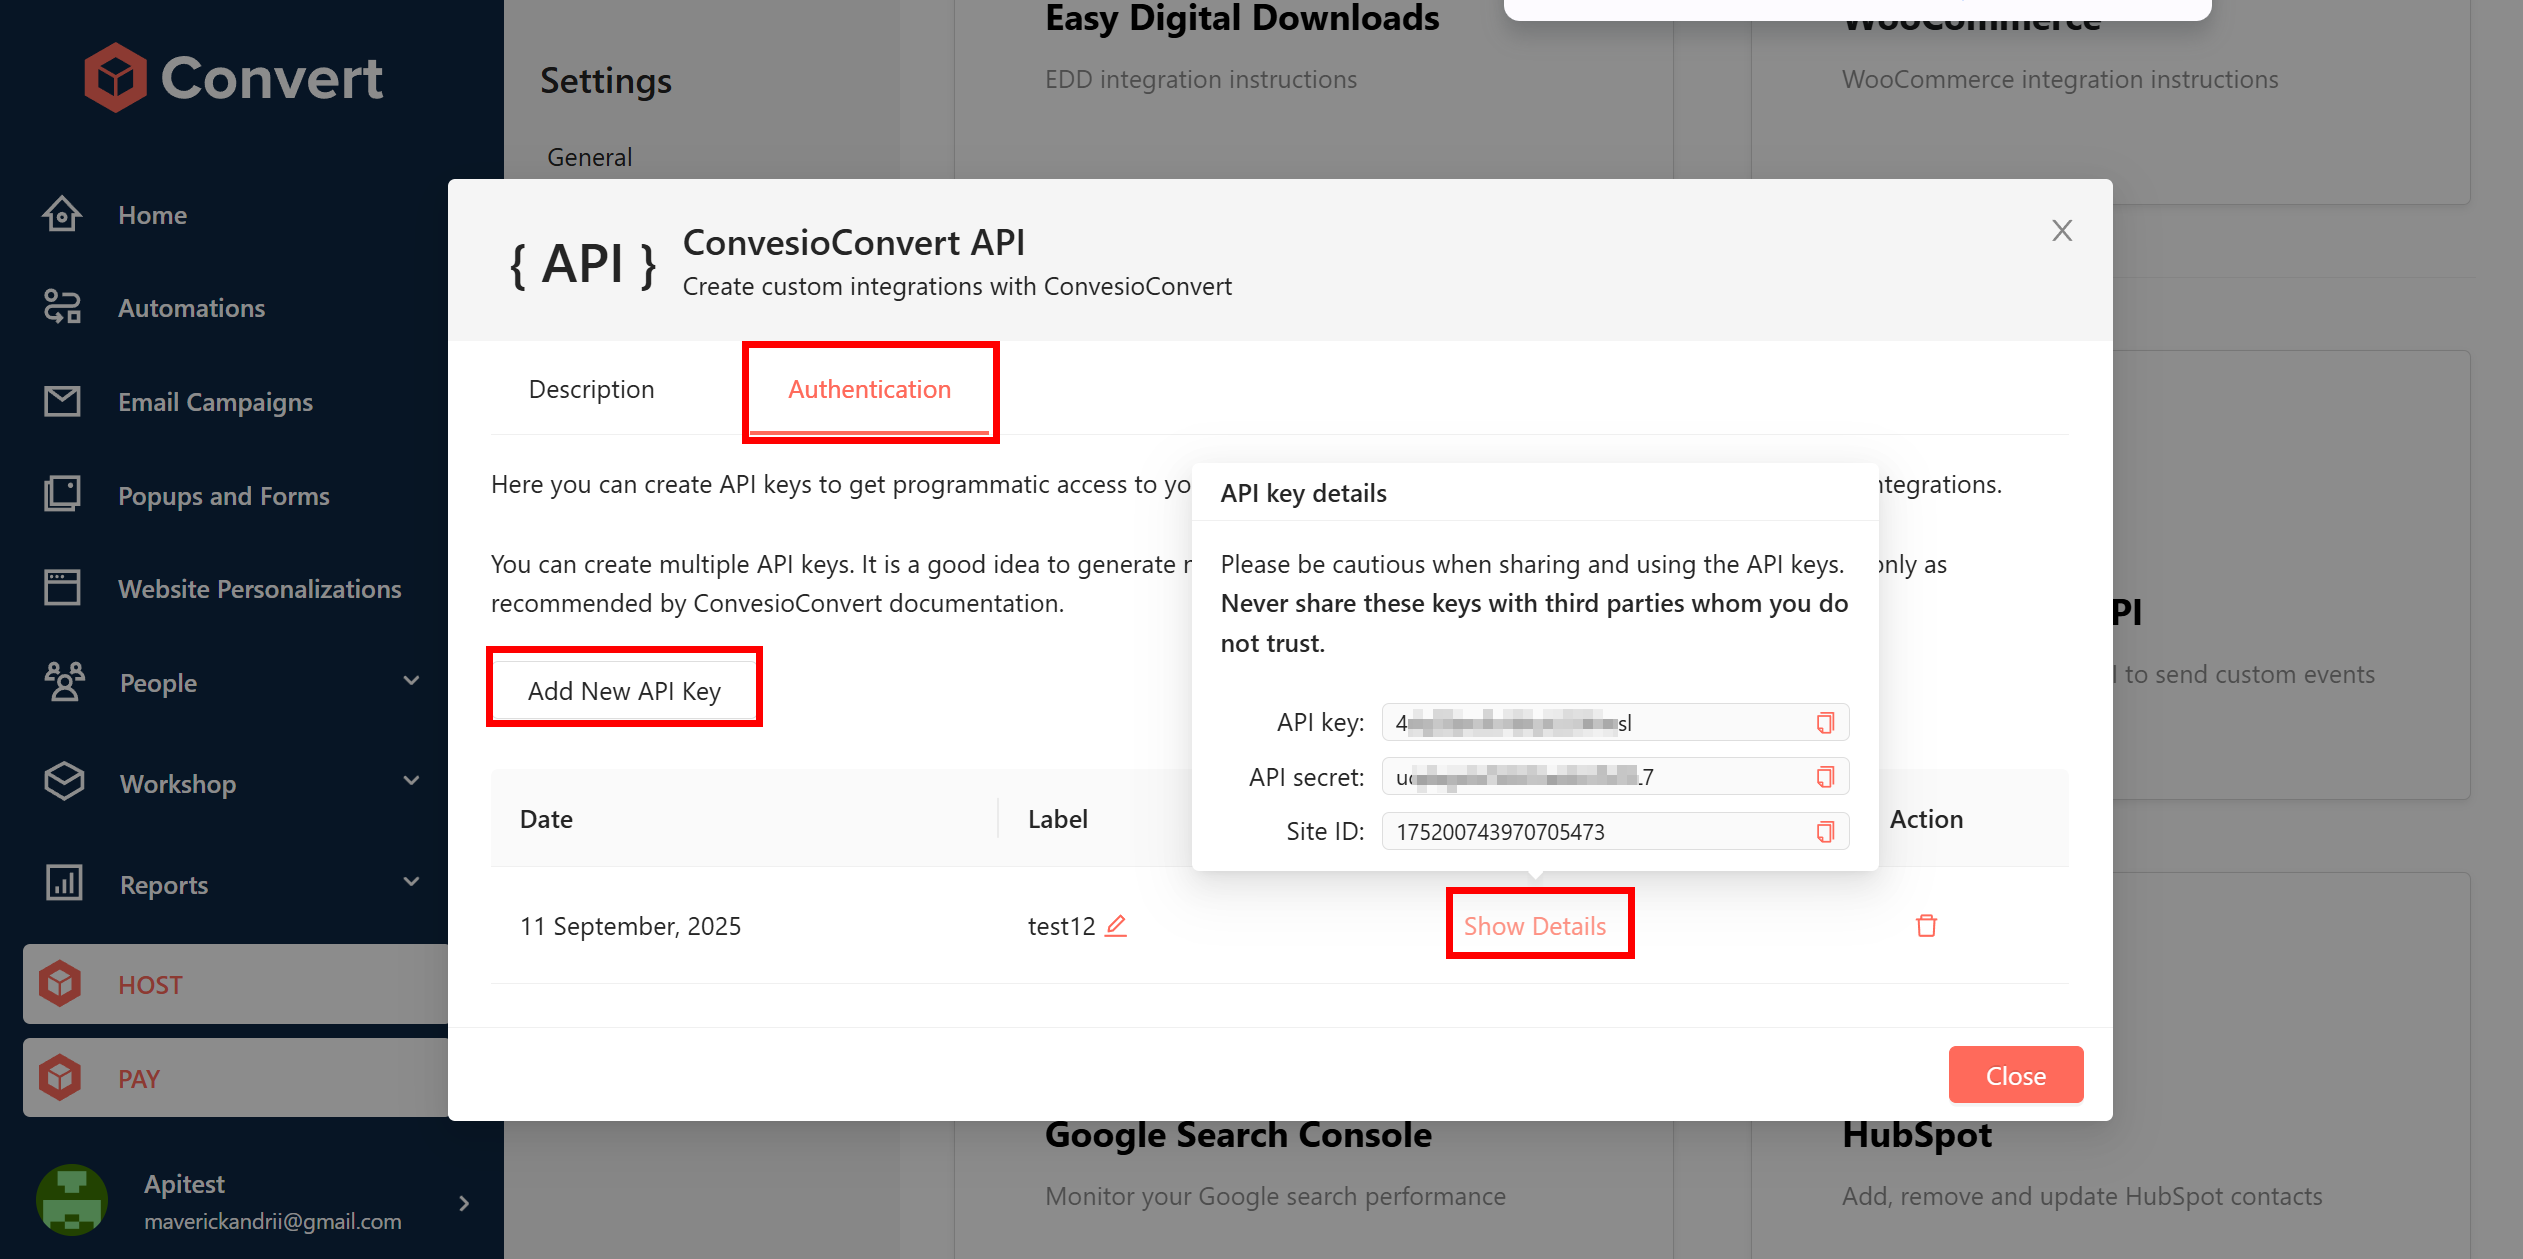Go to Popups and Forms
The height and width of the screenshot is (1259, 2523).
click(x=223, y=496)
